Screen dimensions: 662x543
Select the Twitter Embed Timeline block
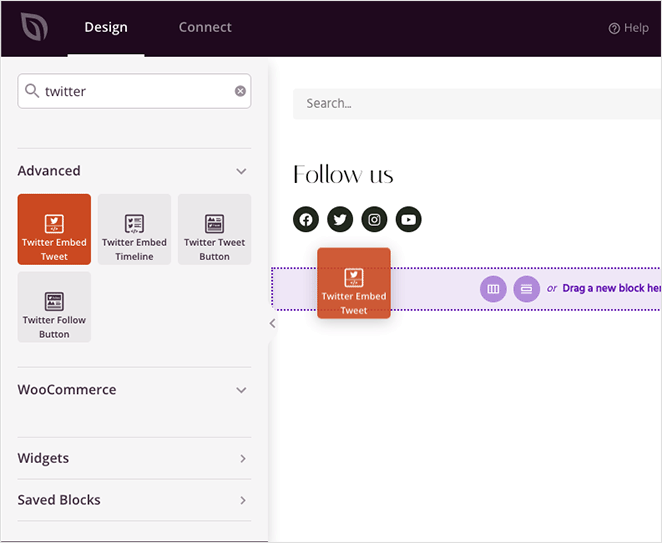134,229
